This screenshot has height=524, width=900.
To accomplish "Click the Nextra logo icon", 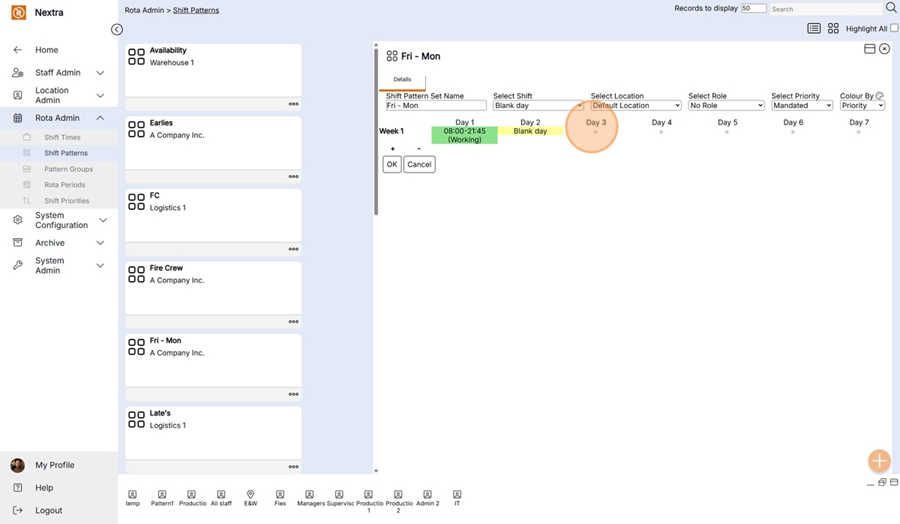I will (x=18, y=13).
